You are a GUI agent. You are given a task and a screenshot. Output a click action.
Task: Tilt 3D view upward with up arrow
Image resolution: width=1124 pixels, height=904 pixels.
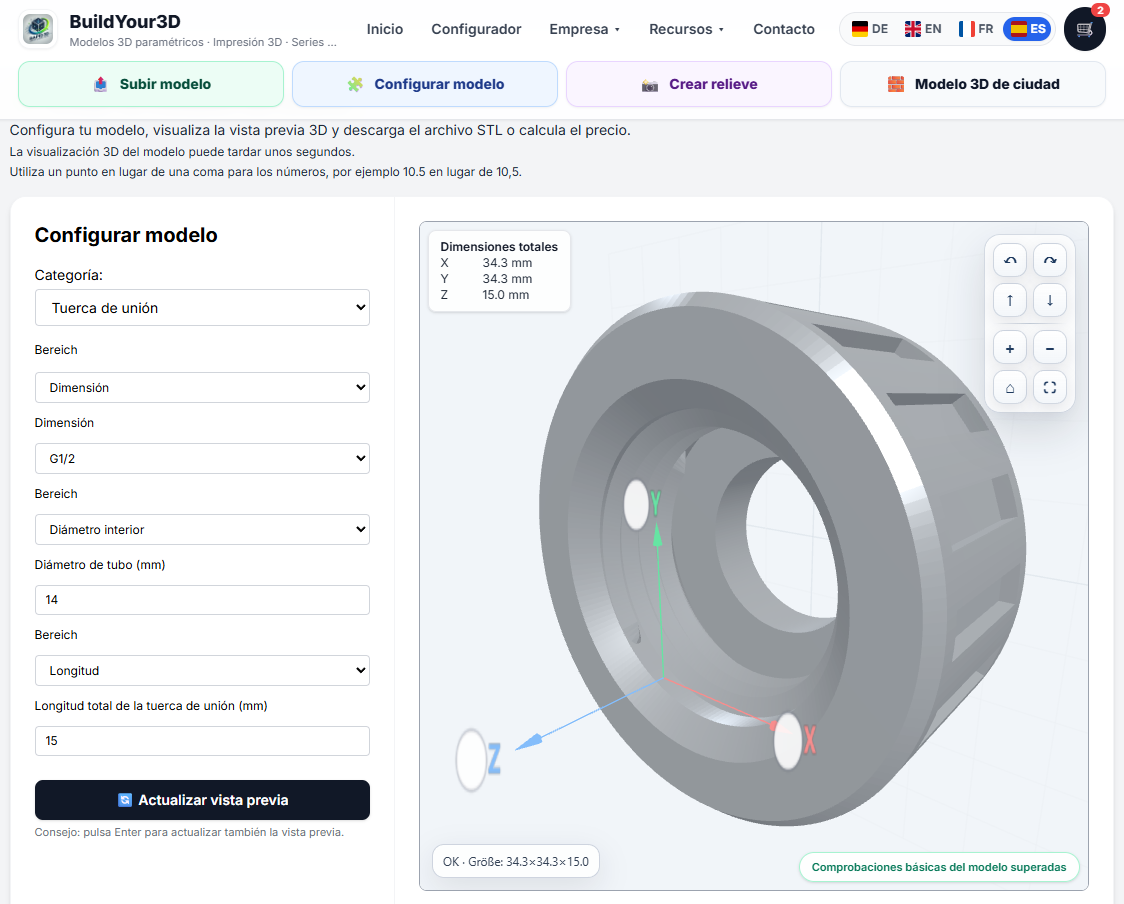point(1010,300)
